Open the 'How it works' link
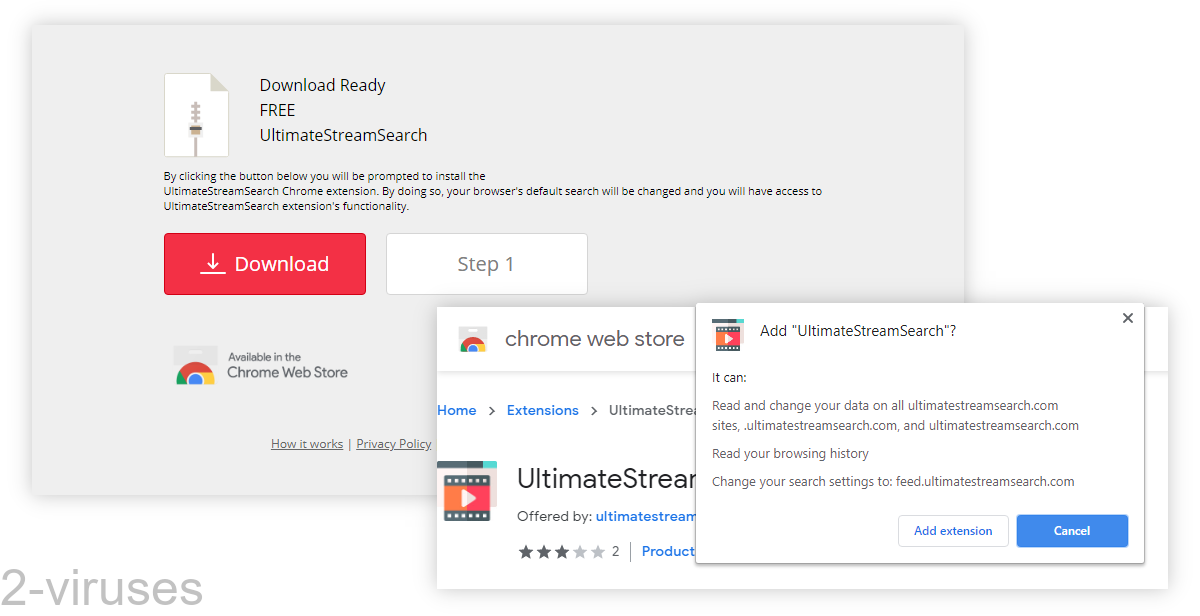Image resolution: width=1200 pixels, height=616 pixels. (307, 444)
